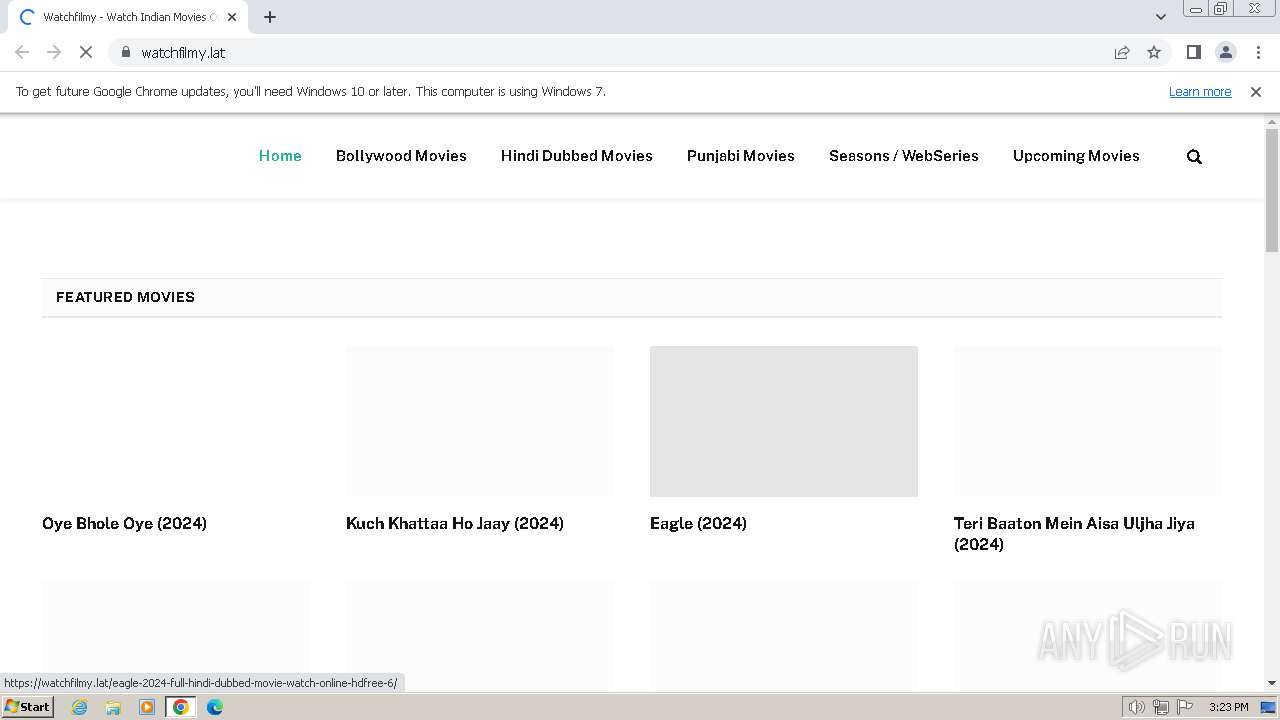
Task: Open File Explorer from taskbar
Action: click(113, 707)
